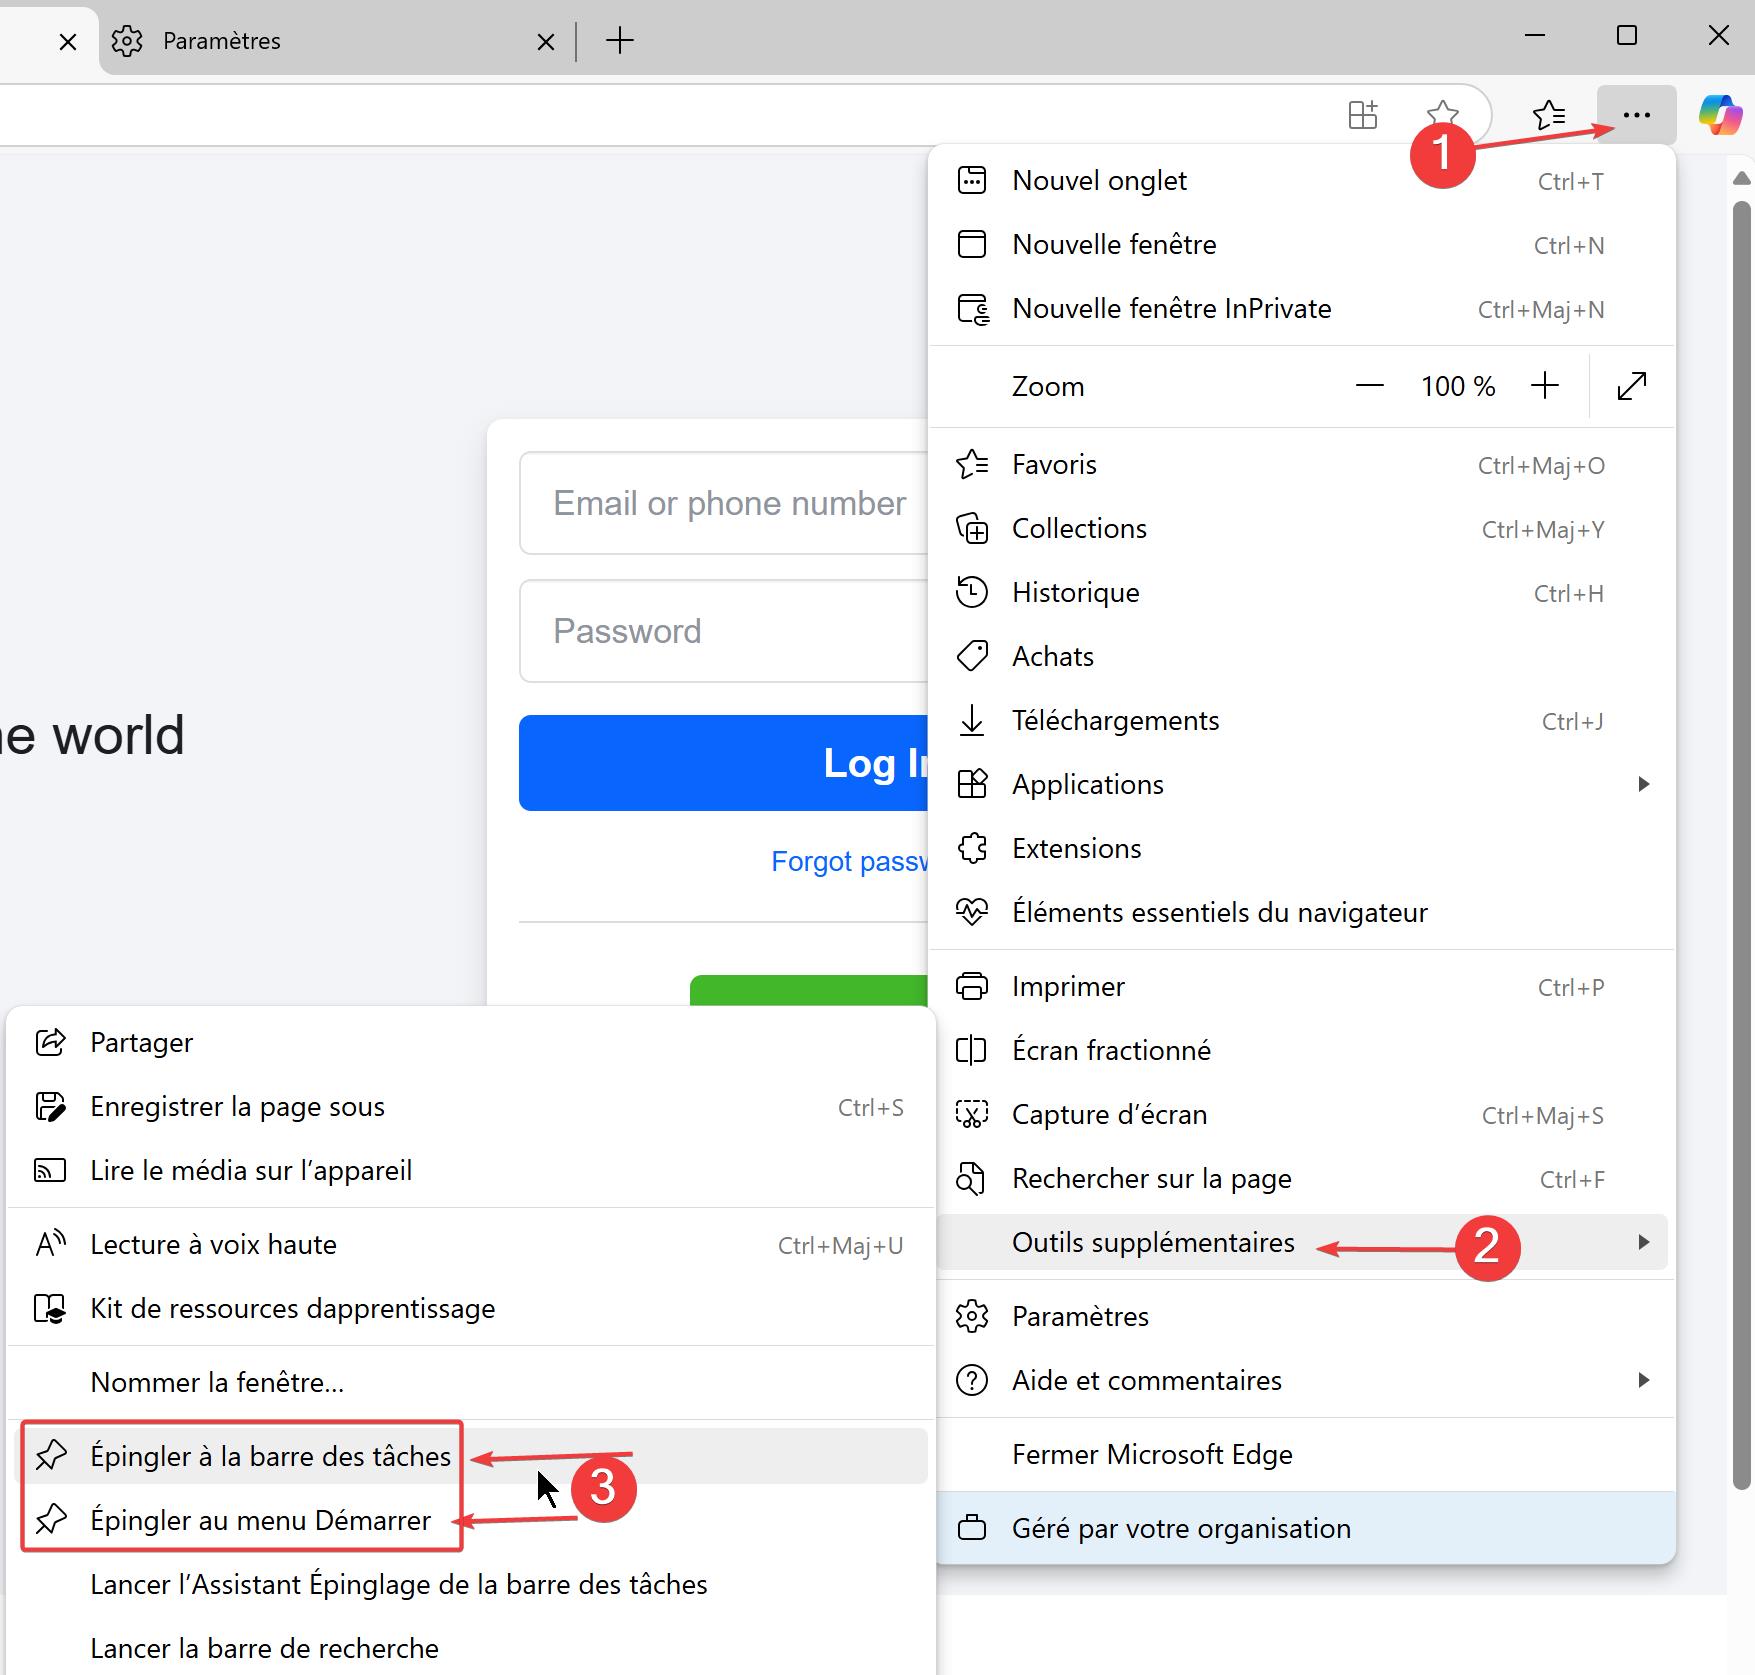
Task: Focus the Password field
Action: point(724,631)
